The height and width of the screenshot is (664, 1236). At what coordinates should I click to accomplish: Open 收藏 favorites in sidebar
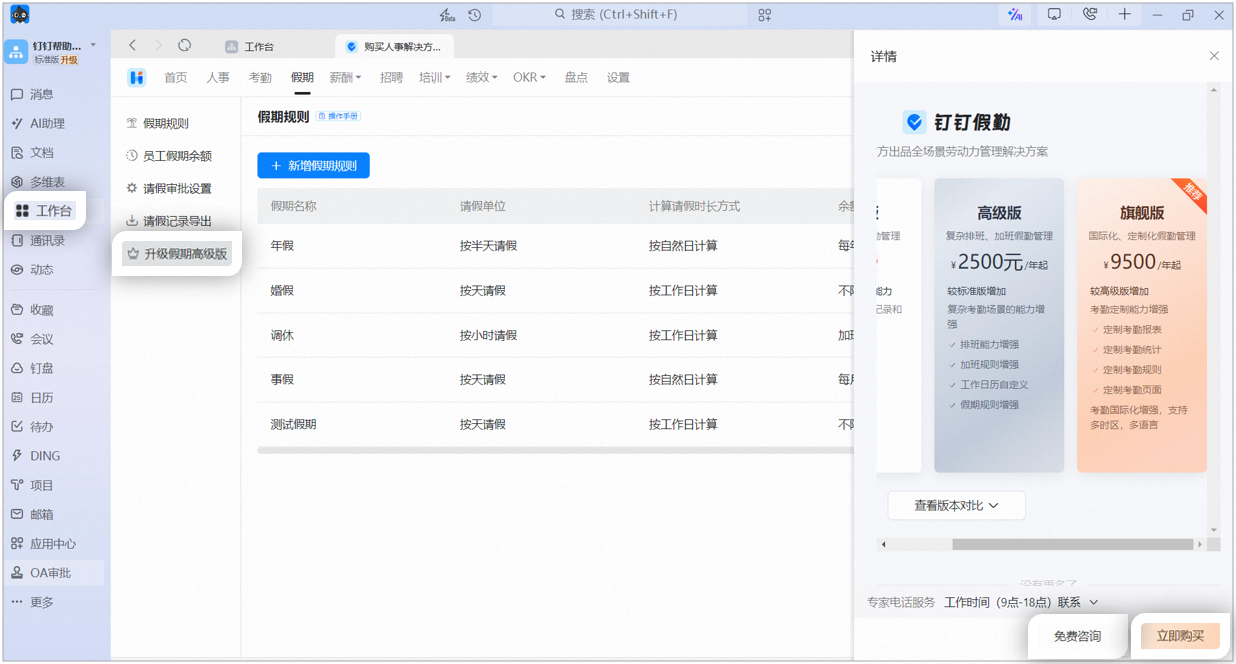[32, 310]
